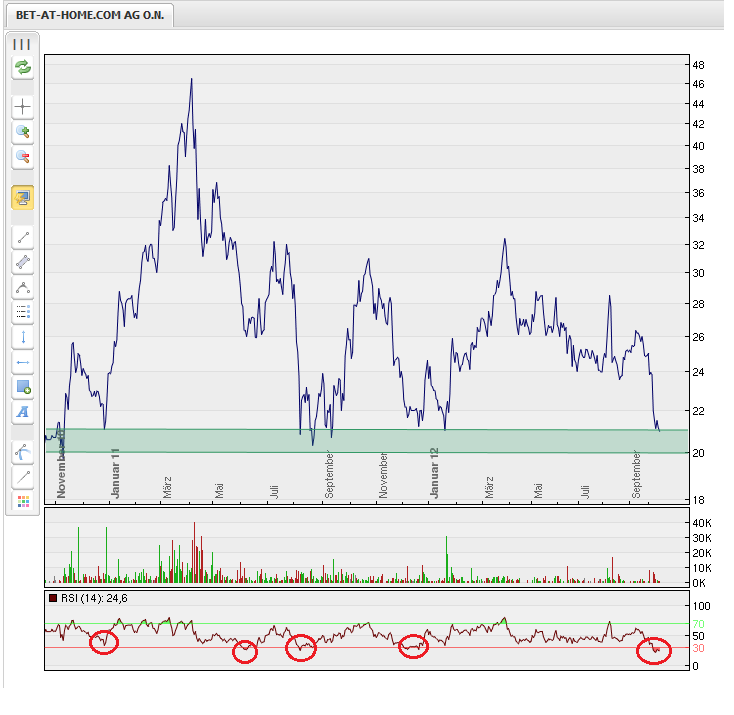The width and height of the screenshot is (734, 715).
Task: Select the horizontal double-arrow measure tool
Action: (x=22, y=362)
